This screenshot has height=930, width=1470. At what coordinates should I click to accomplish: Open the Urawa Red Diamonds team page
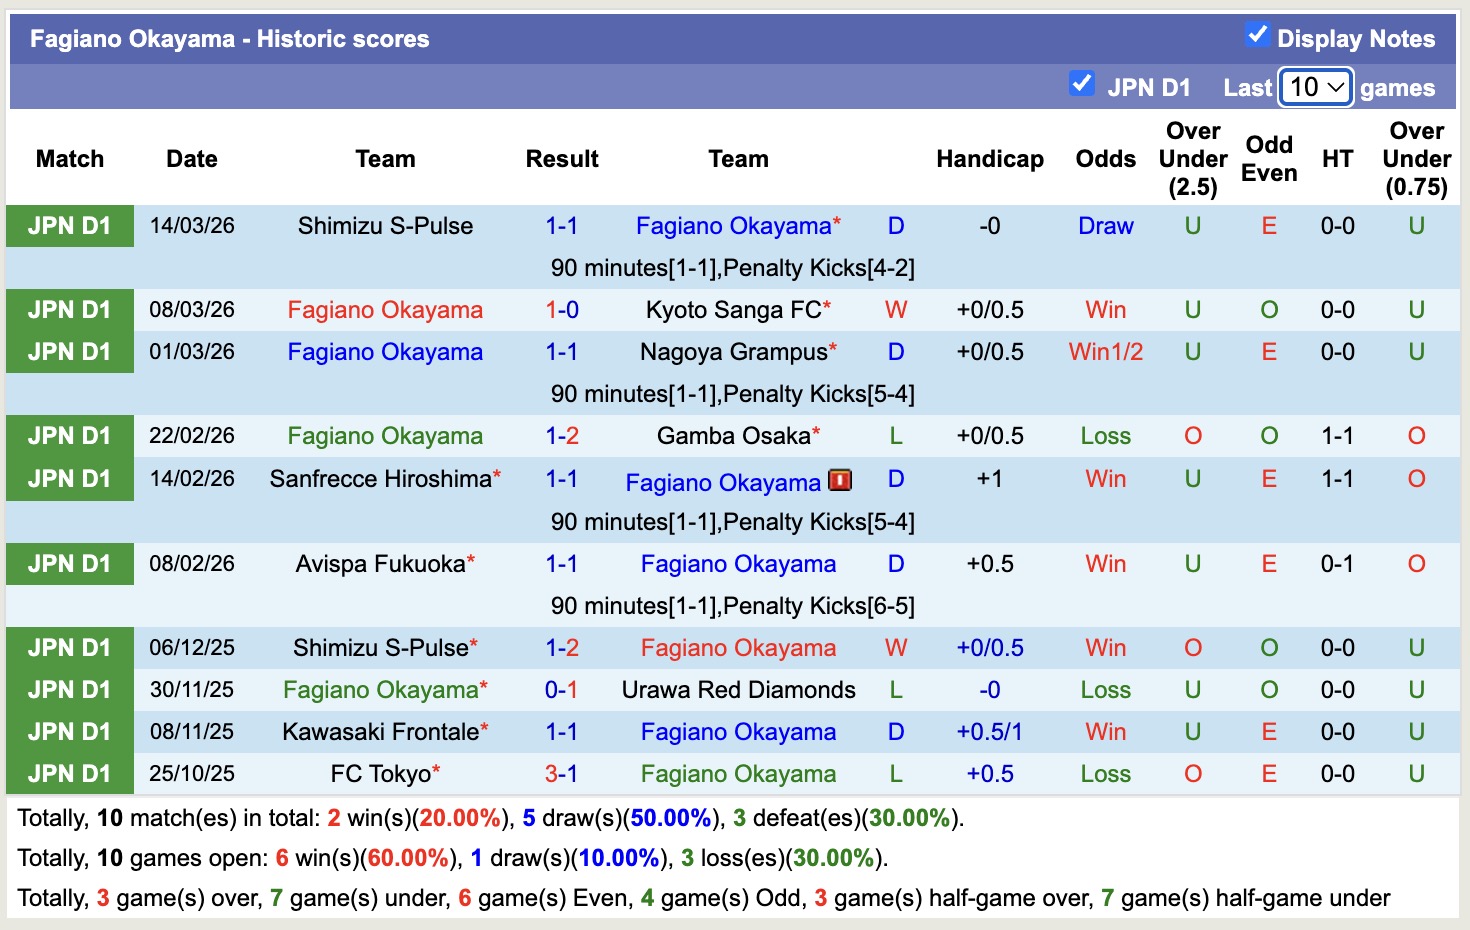coord(738,689)
